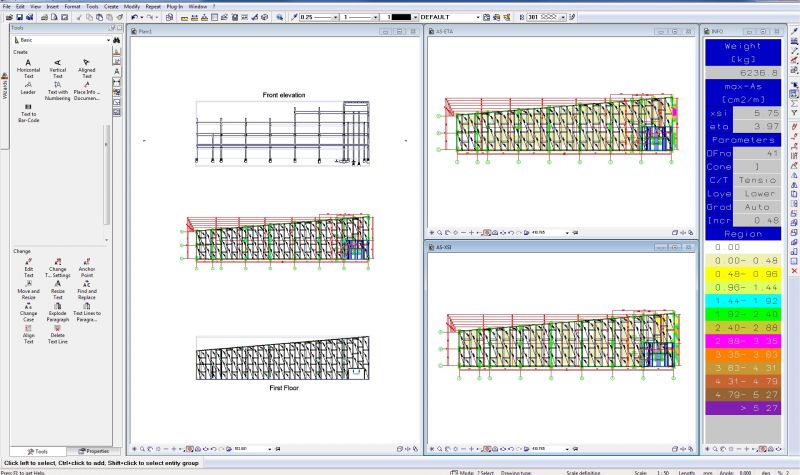Switch to the Tools tab

click(35, 451)
